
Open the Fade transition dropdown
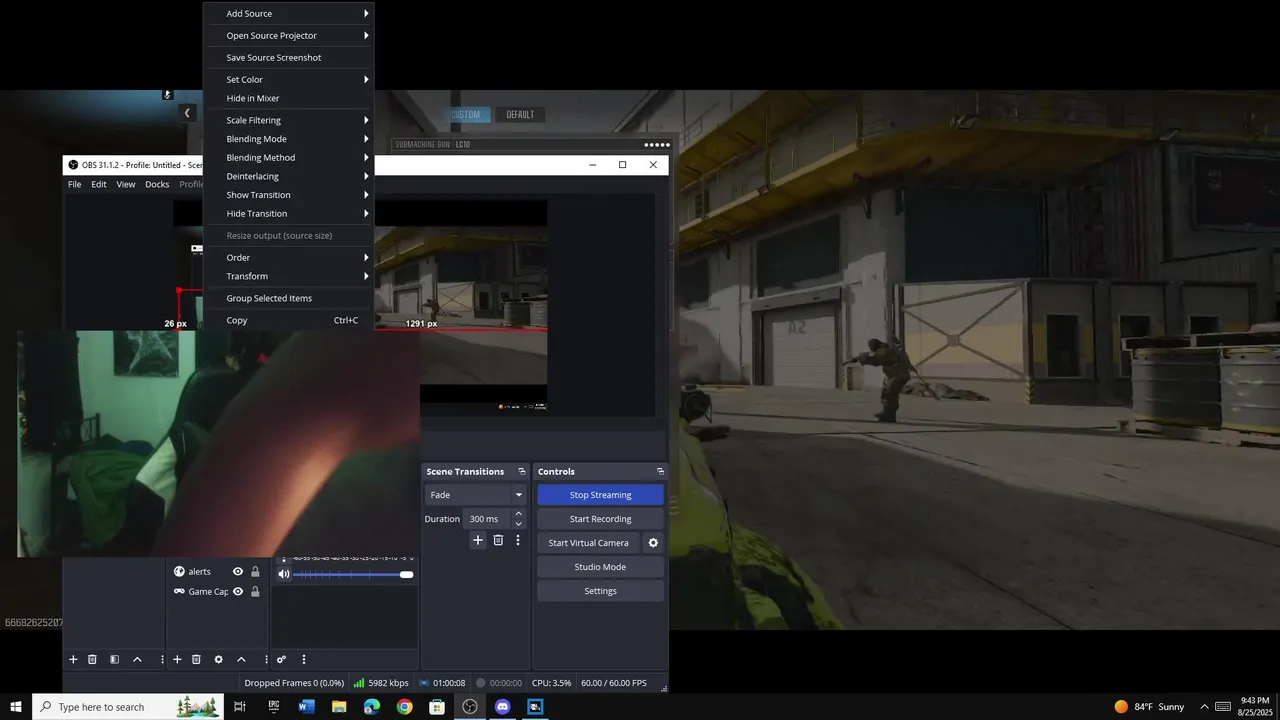475,495
